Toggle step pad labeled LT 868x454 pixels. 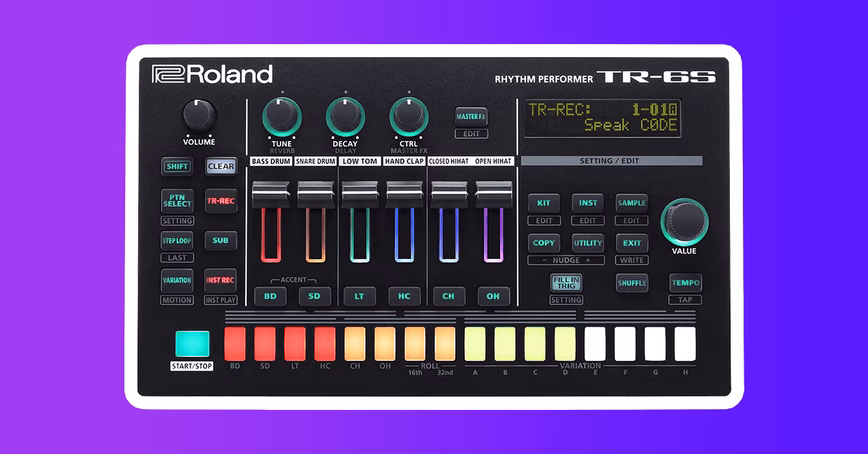pos(294,344)
